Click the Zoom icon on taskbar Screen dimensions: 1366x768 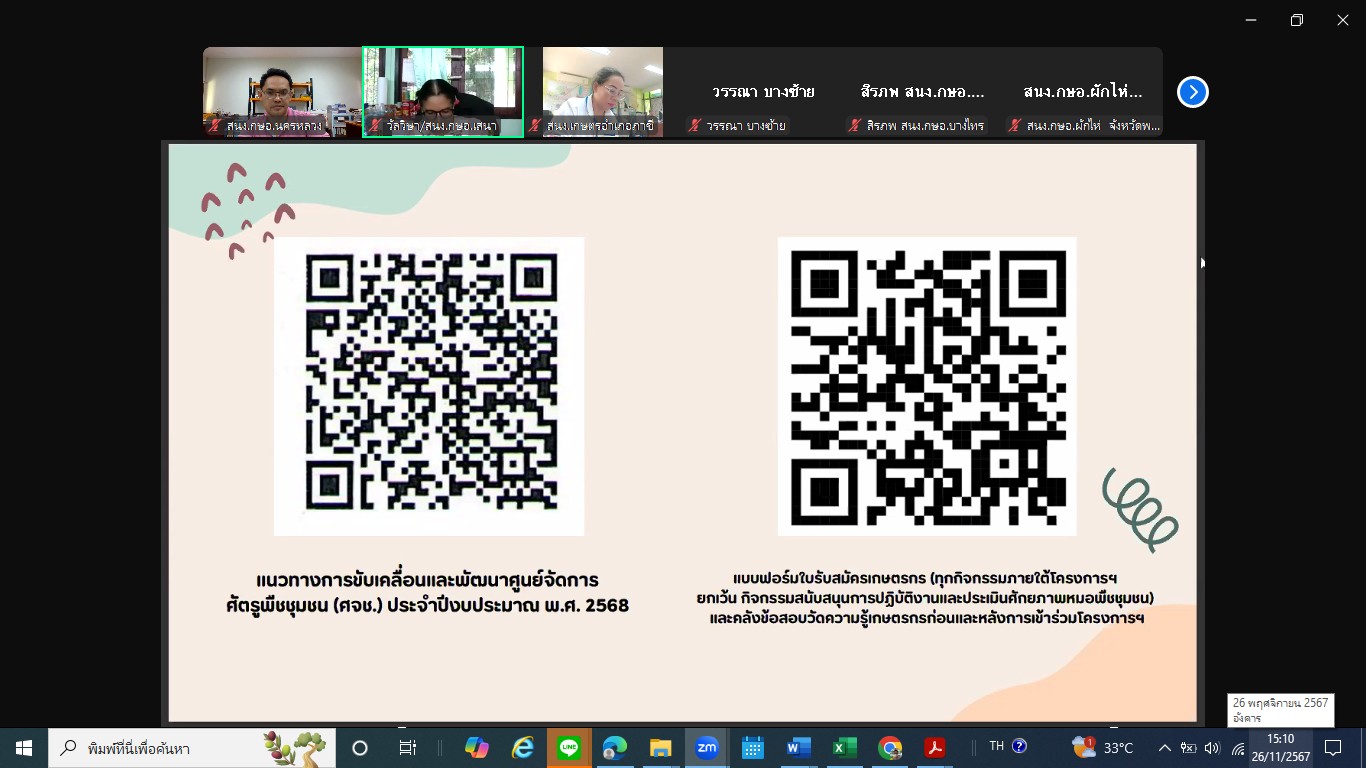click(707, 748)
